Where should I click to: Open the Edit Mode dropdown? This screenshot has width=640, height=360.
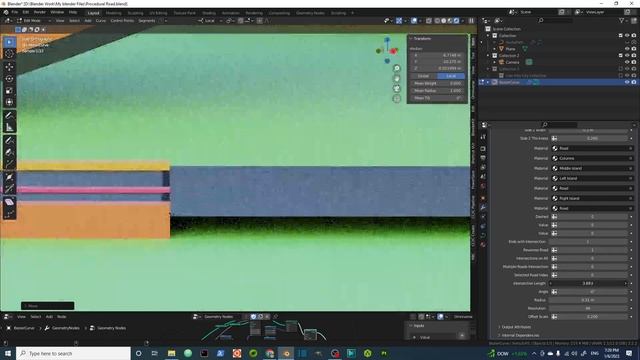pos(34,20)
